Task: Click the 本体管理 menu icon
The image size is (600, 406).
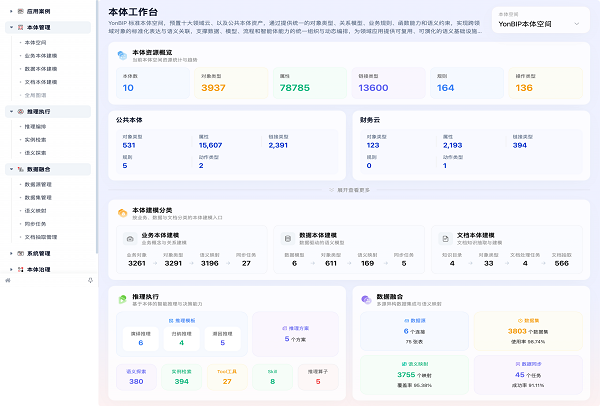Action: [x=21, y=28]
